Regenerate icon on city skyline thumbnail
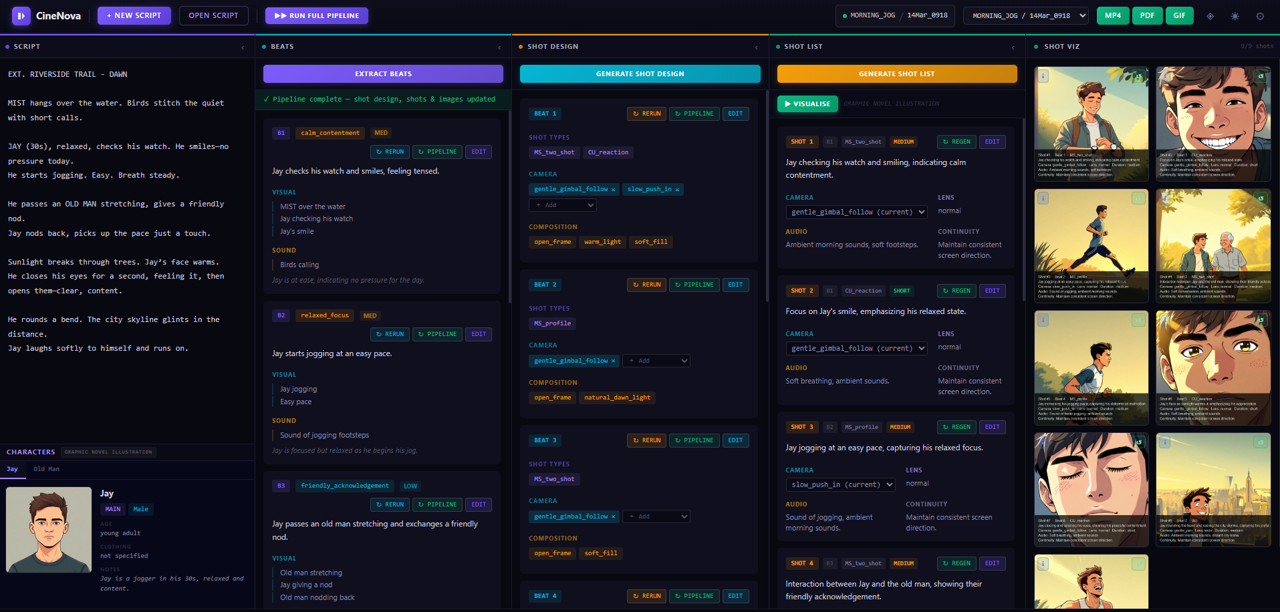Viewport: 1280px width, 612px height. 1261,442
